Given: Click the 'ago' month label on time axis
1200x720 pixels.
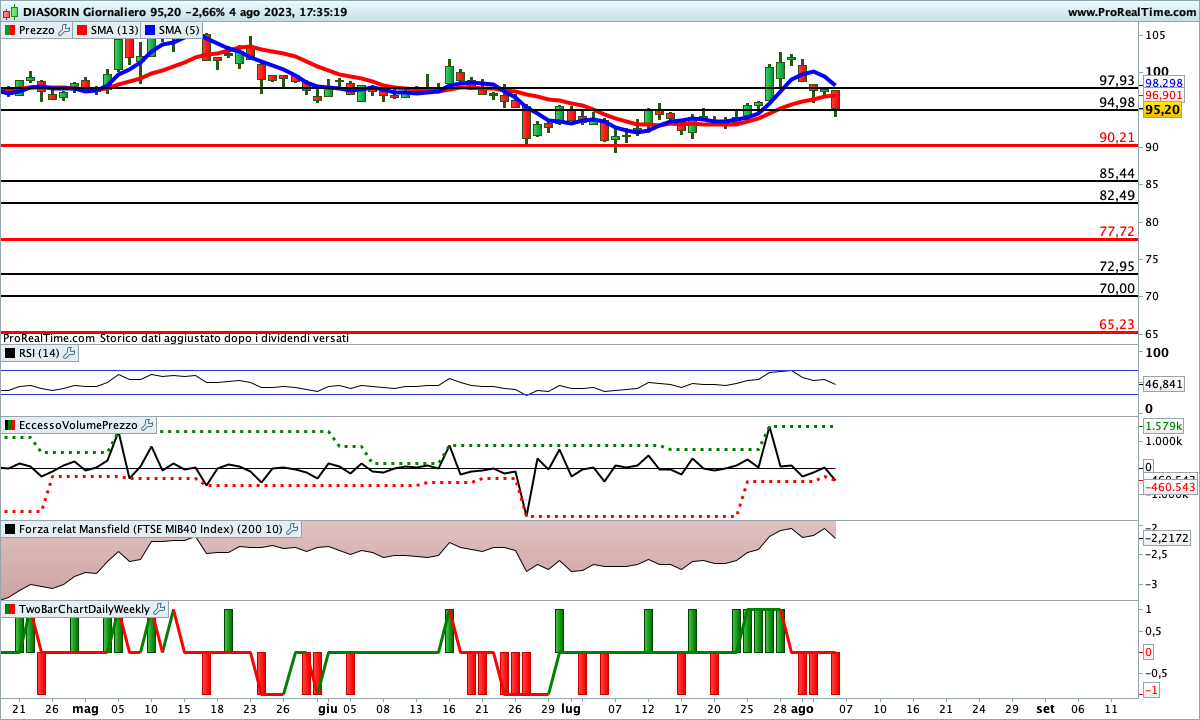Looking at the screenshot, I should click(803, 709).
